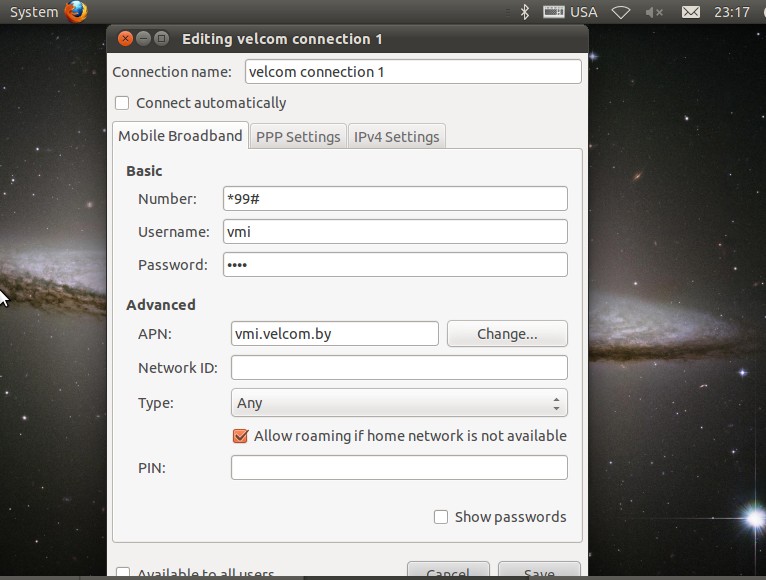
Task: Open the Firefox browser icon in panel
Action: (76, 12)
